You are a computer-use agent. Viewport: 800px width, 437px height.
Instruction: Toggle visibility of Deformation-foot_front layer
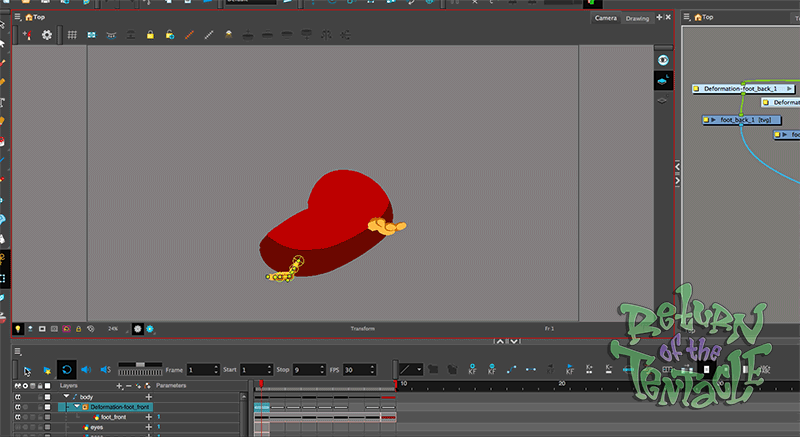click(18, 407)
